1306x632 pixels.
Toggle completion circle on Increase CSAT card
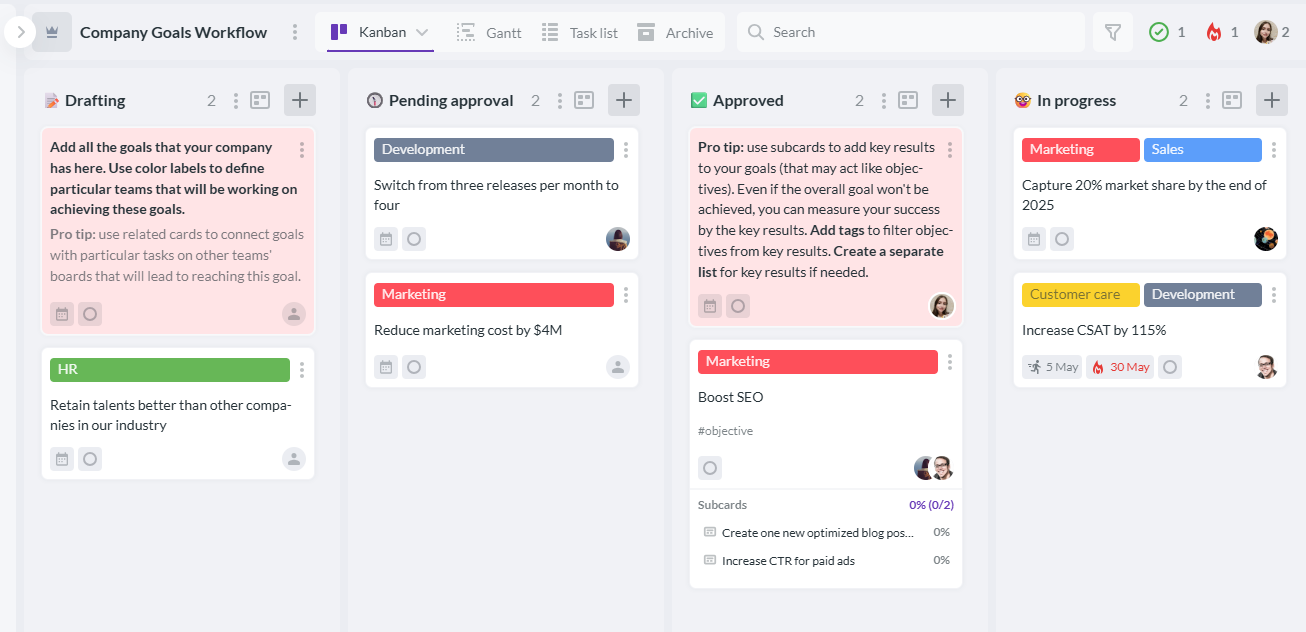(x=1170, y=367)
